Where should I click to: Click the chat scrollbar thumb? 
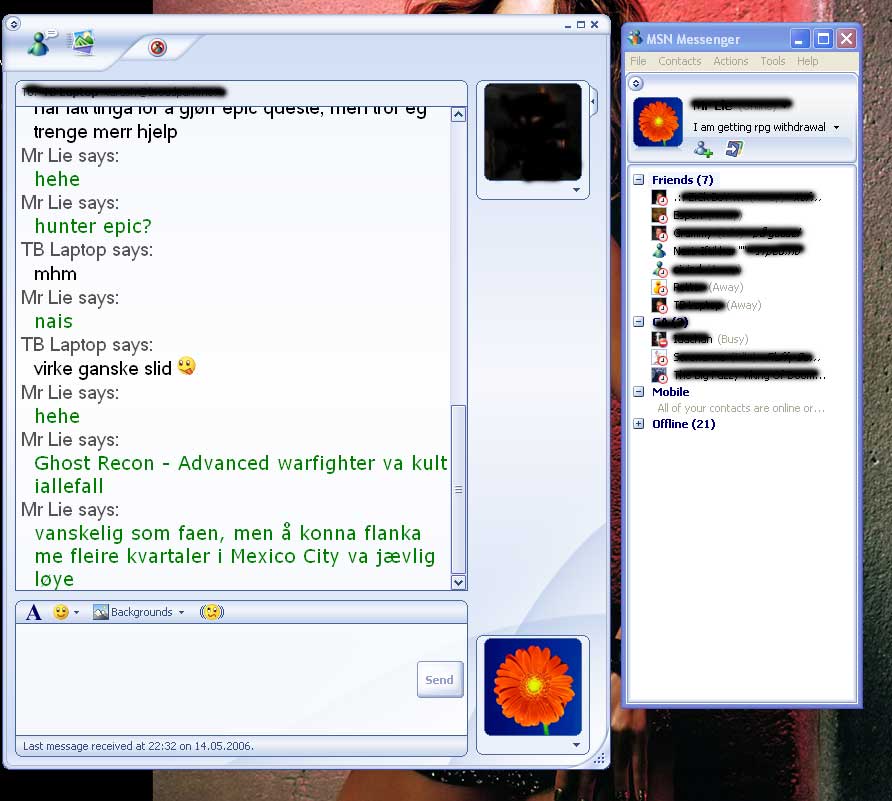coord(459,489)
